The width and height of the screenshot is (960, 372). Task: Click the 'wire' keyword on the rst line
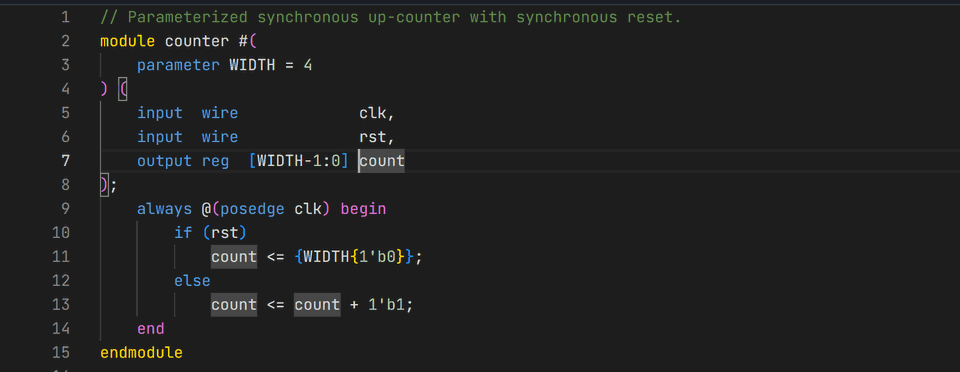coord(220,136)
